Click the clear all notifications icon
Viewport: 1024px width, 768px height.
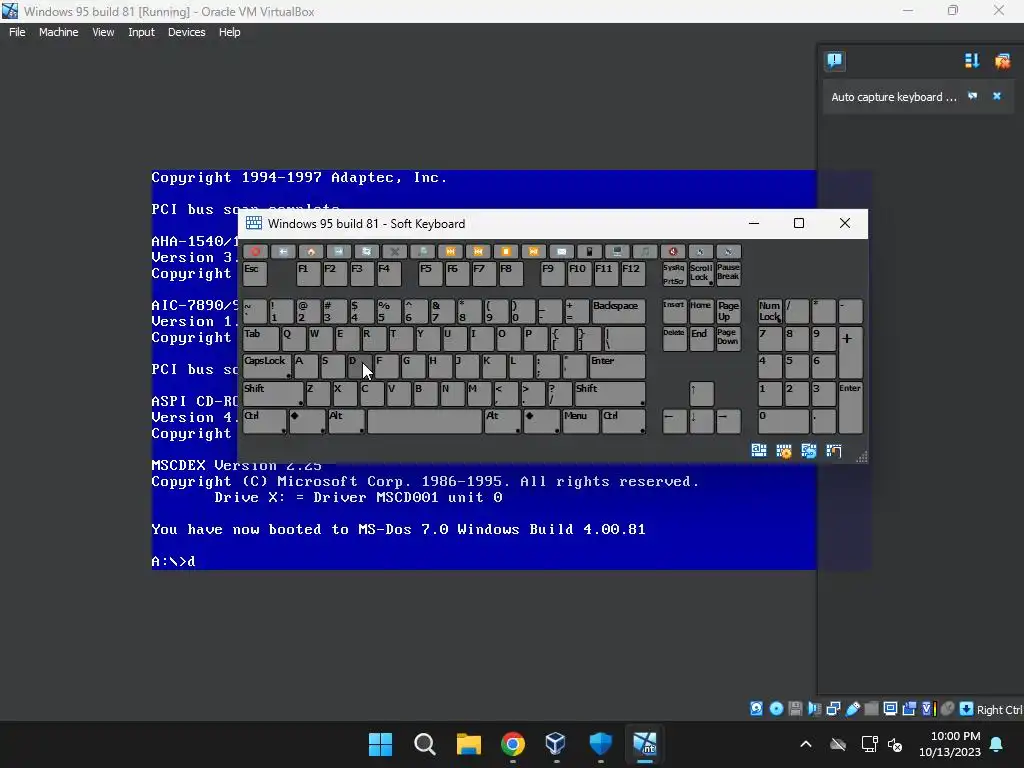tap(1002, 61)
